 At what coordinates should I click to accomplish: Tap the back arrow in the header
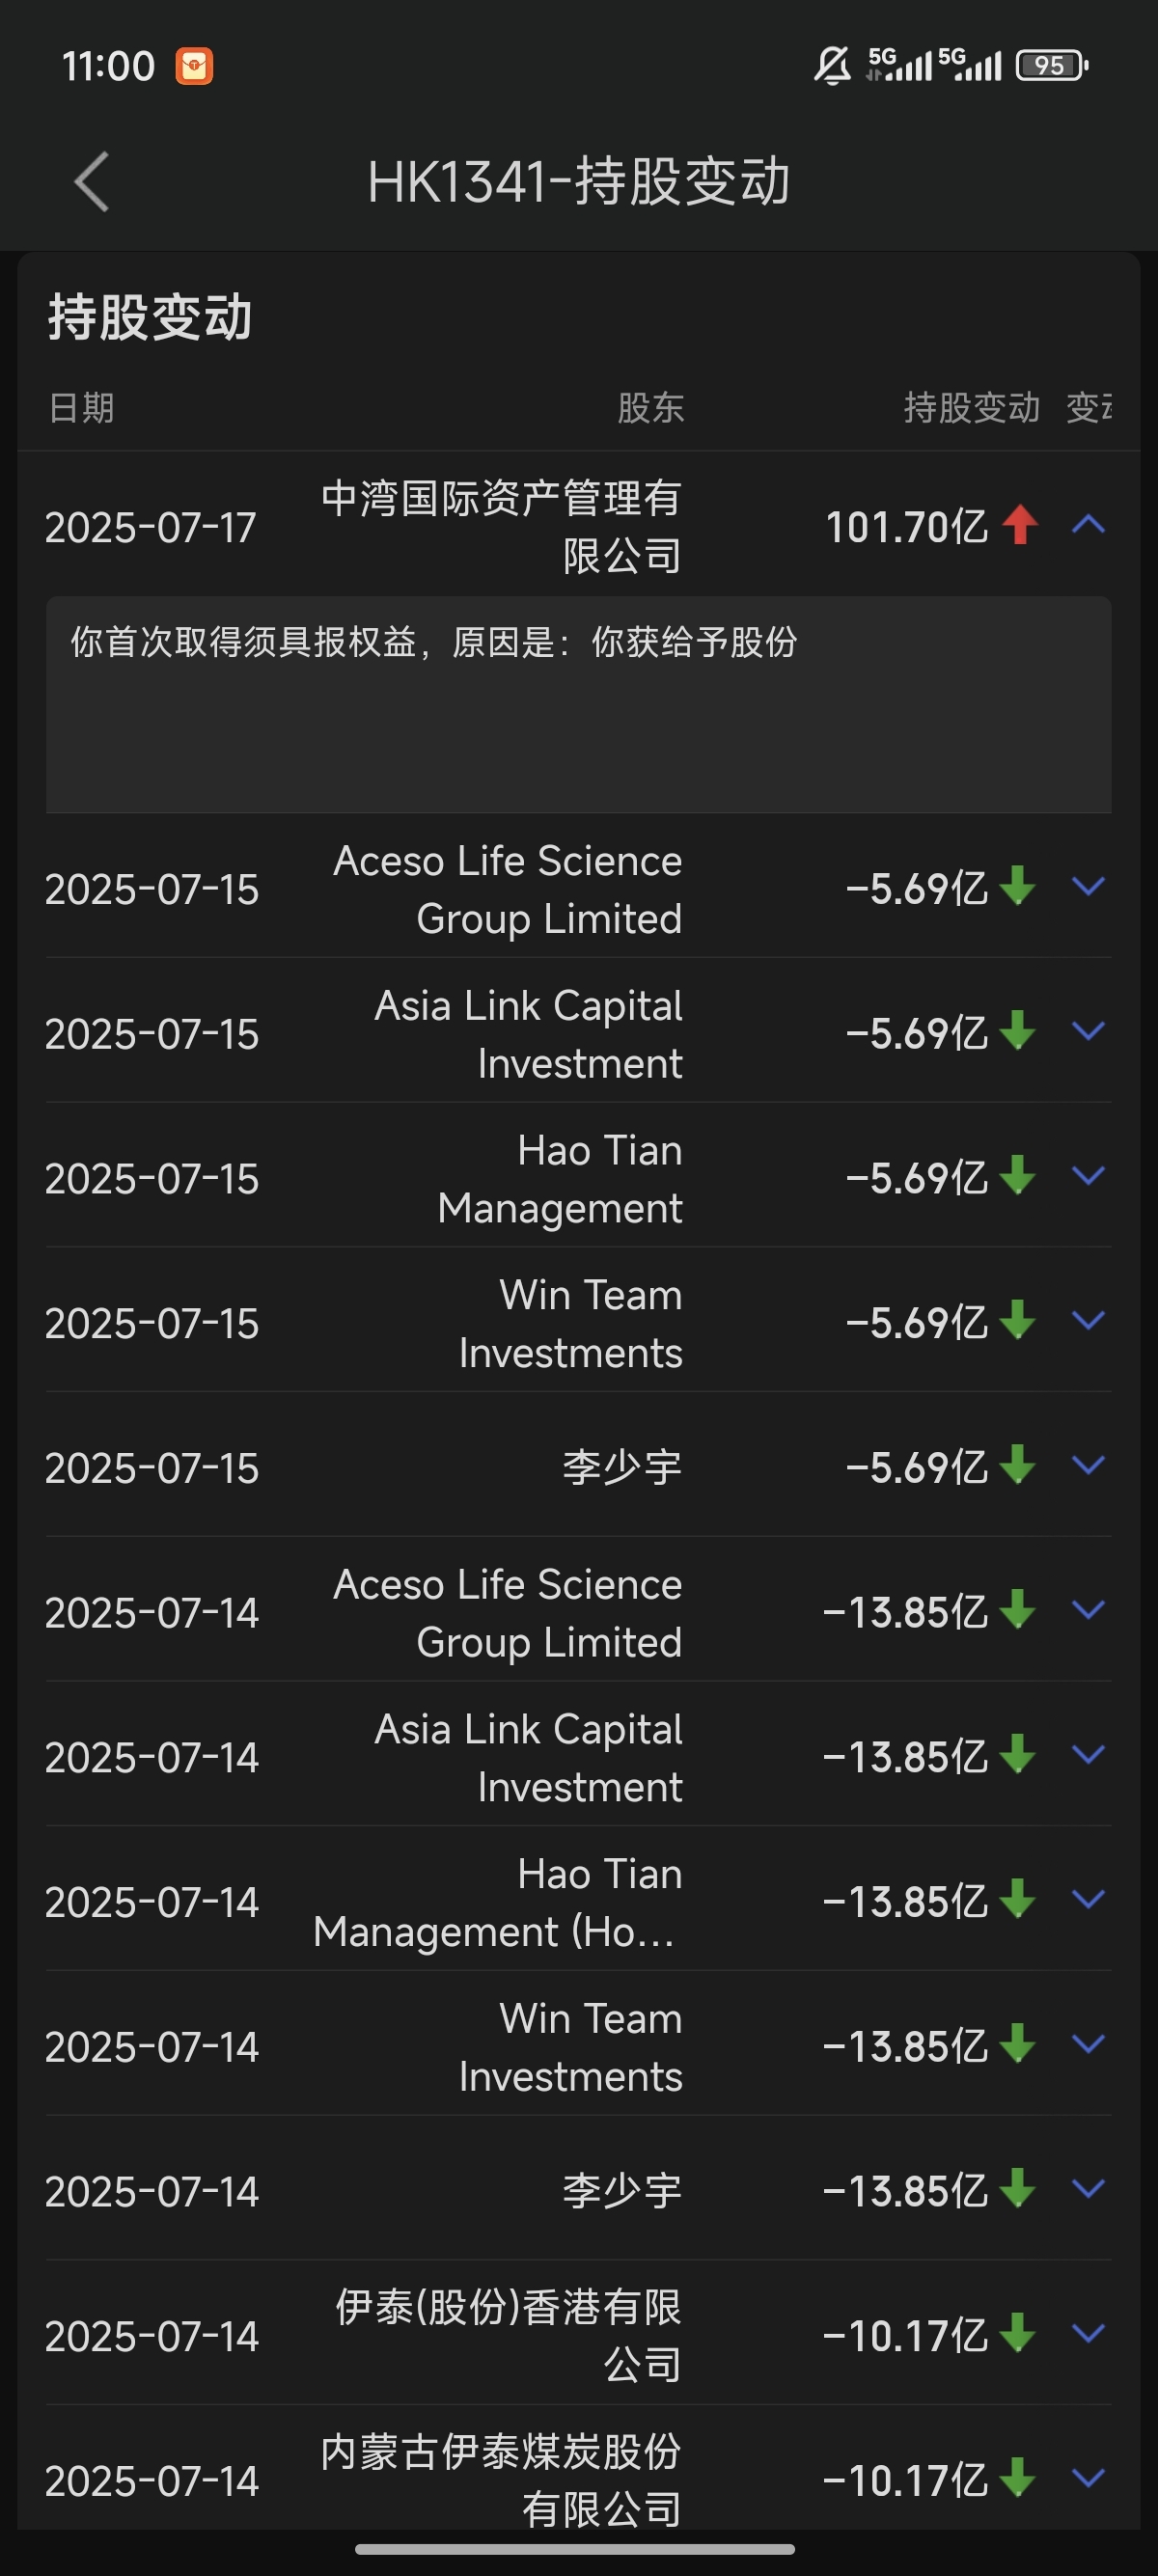(x=92, y=182)
